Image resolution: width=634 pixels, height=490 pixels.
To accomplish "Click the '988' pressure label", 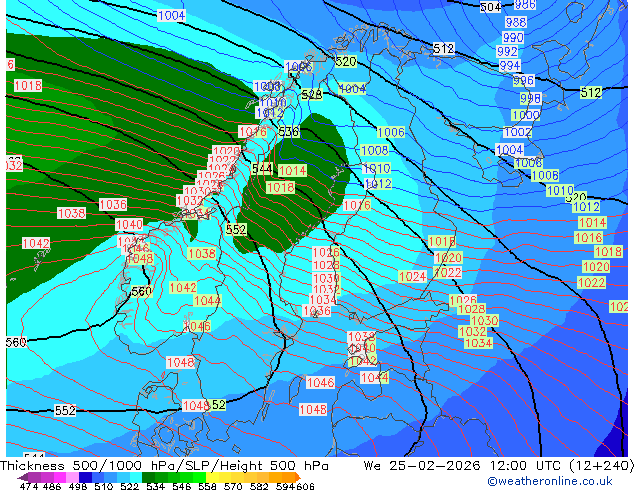I will [x=516, y=22].
